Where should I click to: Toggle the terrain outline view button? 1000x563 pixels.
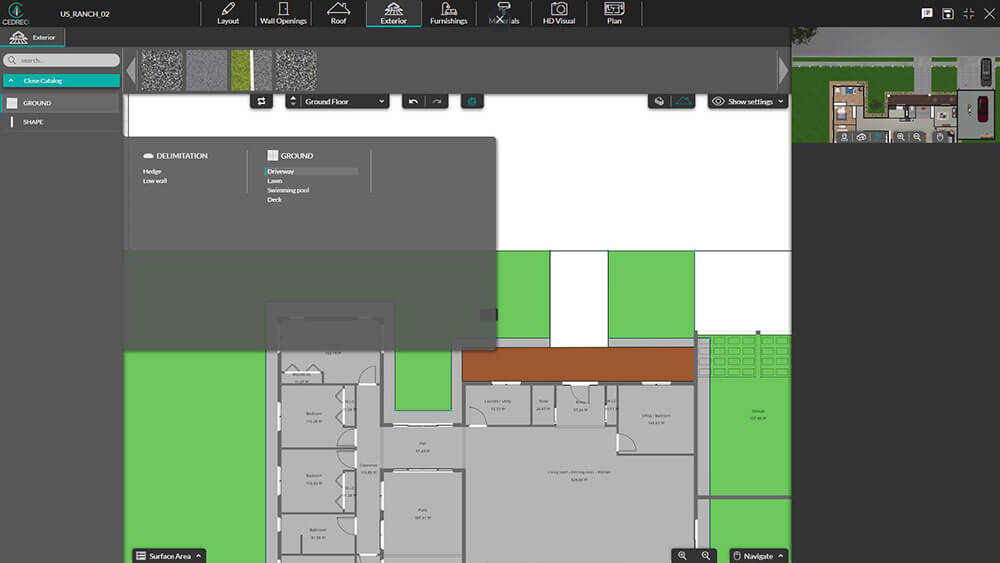[683, 101]
